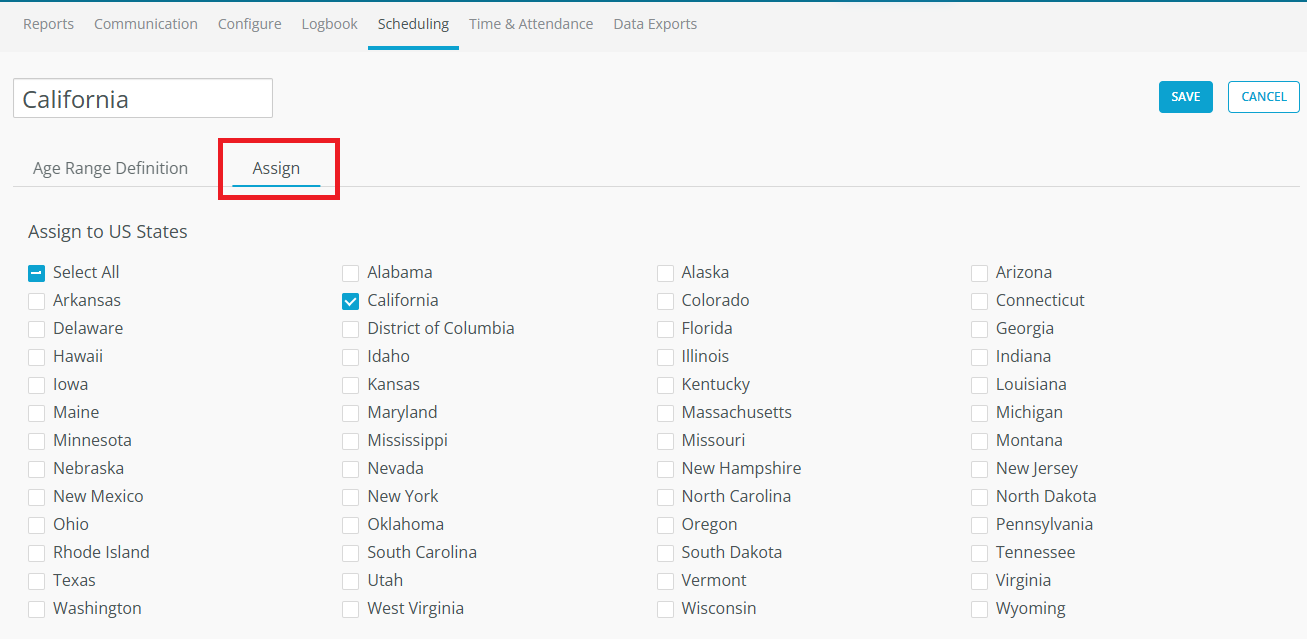Mark the Wyoming checkbox
This screenshot has width=1307, height=639.
(x=979, y=609)
